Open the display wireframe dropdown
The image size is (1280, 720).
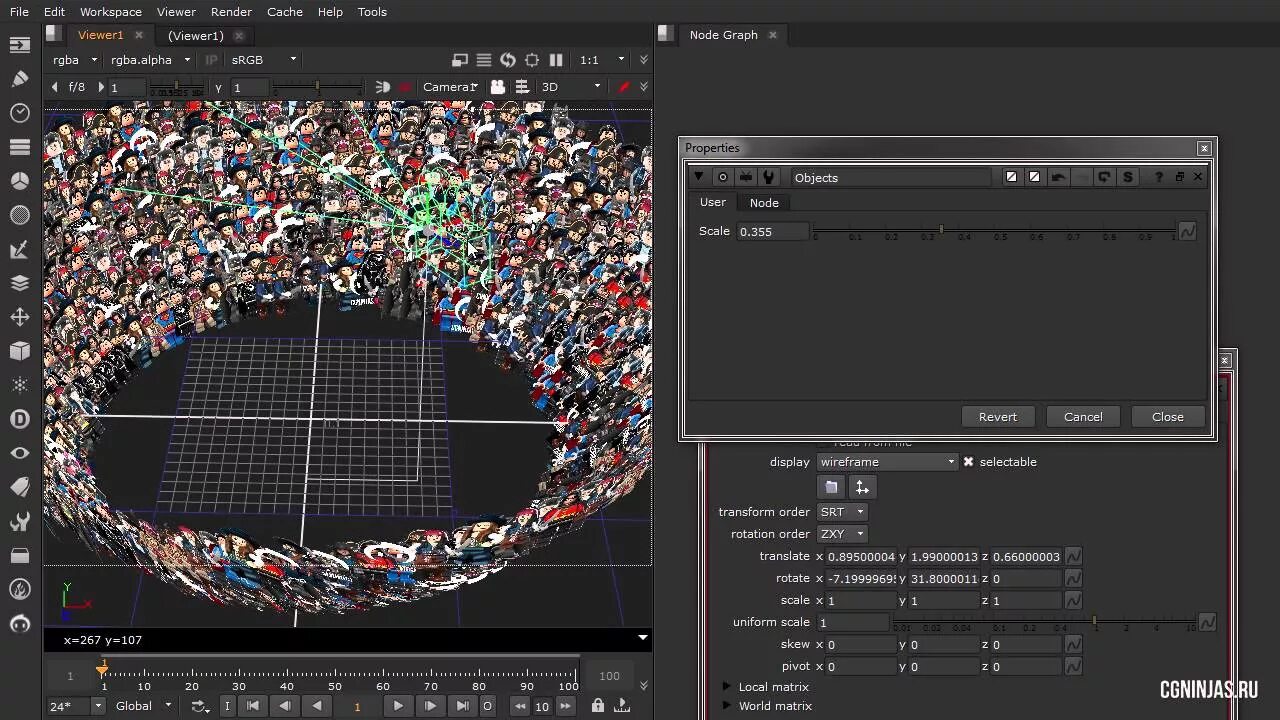pyautogui.click(x=887, y=462)
